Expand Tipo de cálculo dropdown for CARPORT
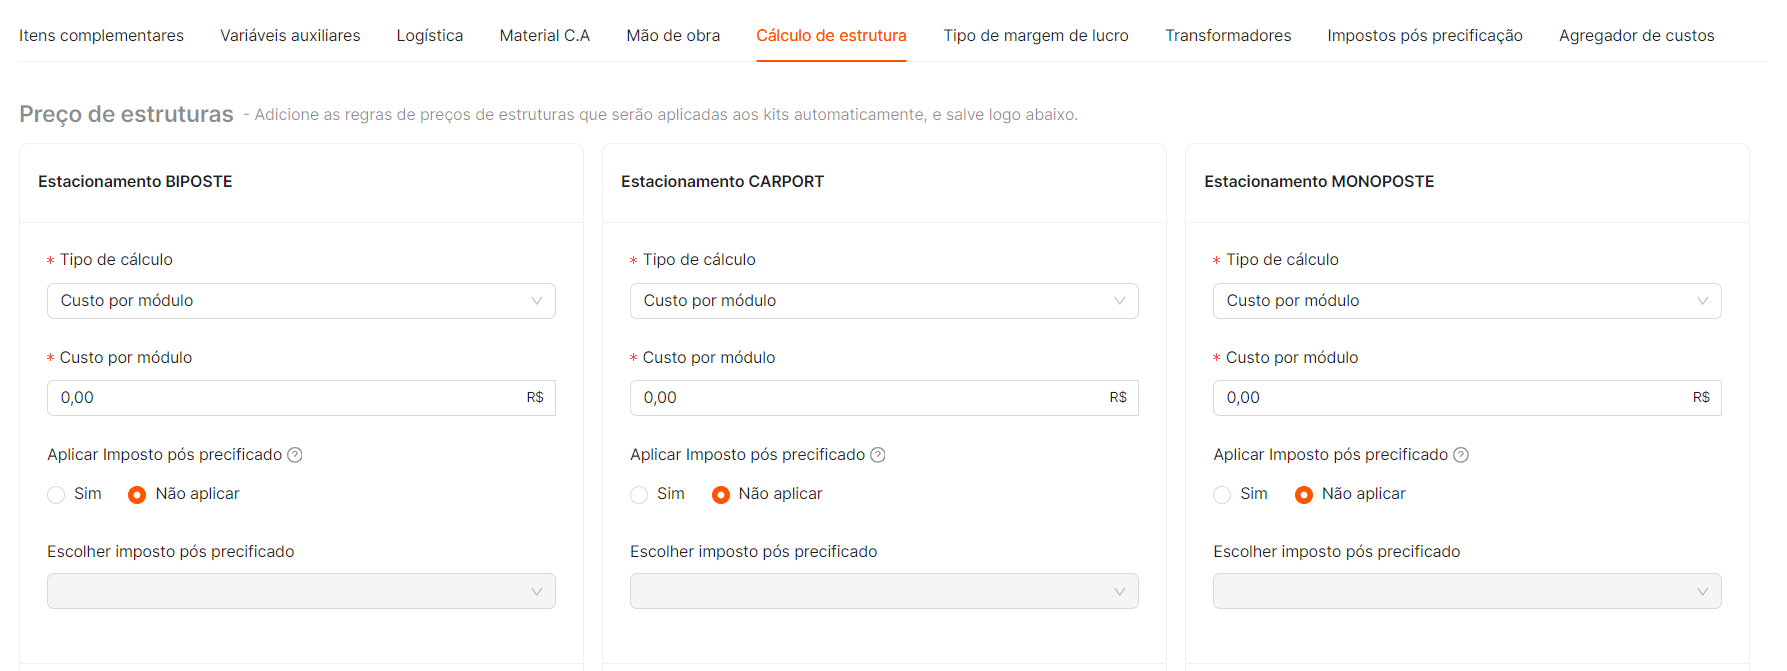 coord(884,301)
